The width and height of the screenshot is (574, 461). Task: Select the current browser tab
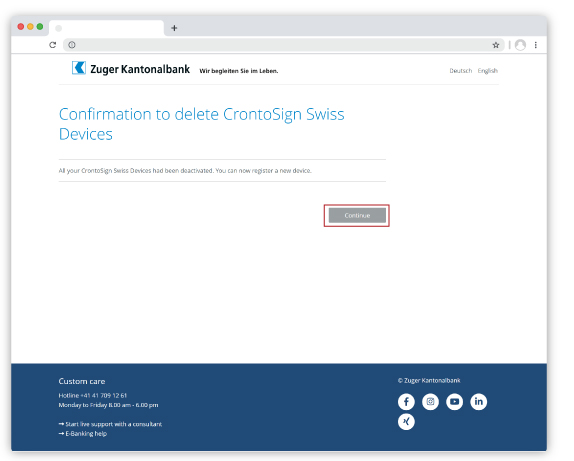pos(106,28)
